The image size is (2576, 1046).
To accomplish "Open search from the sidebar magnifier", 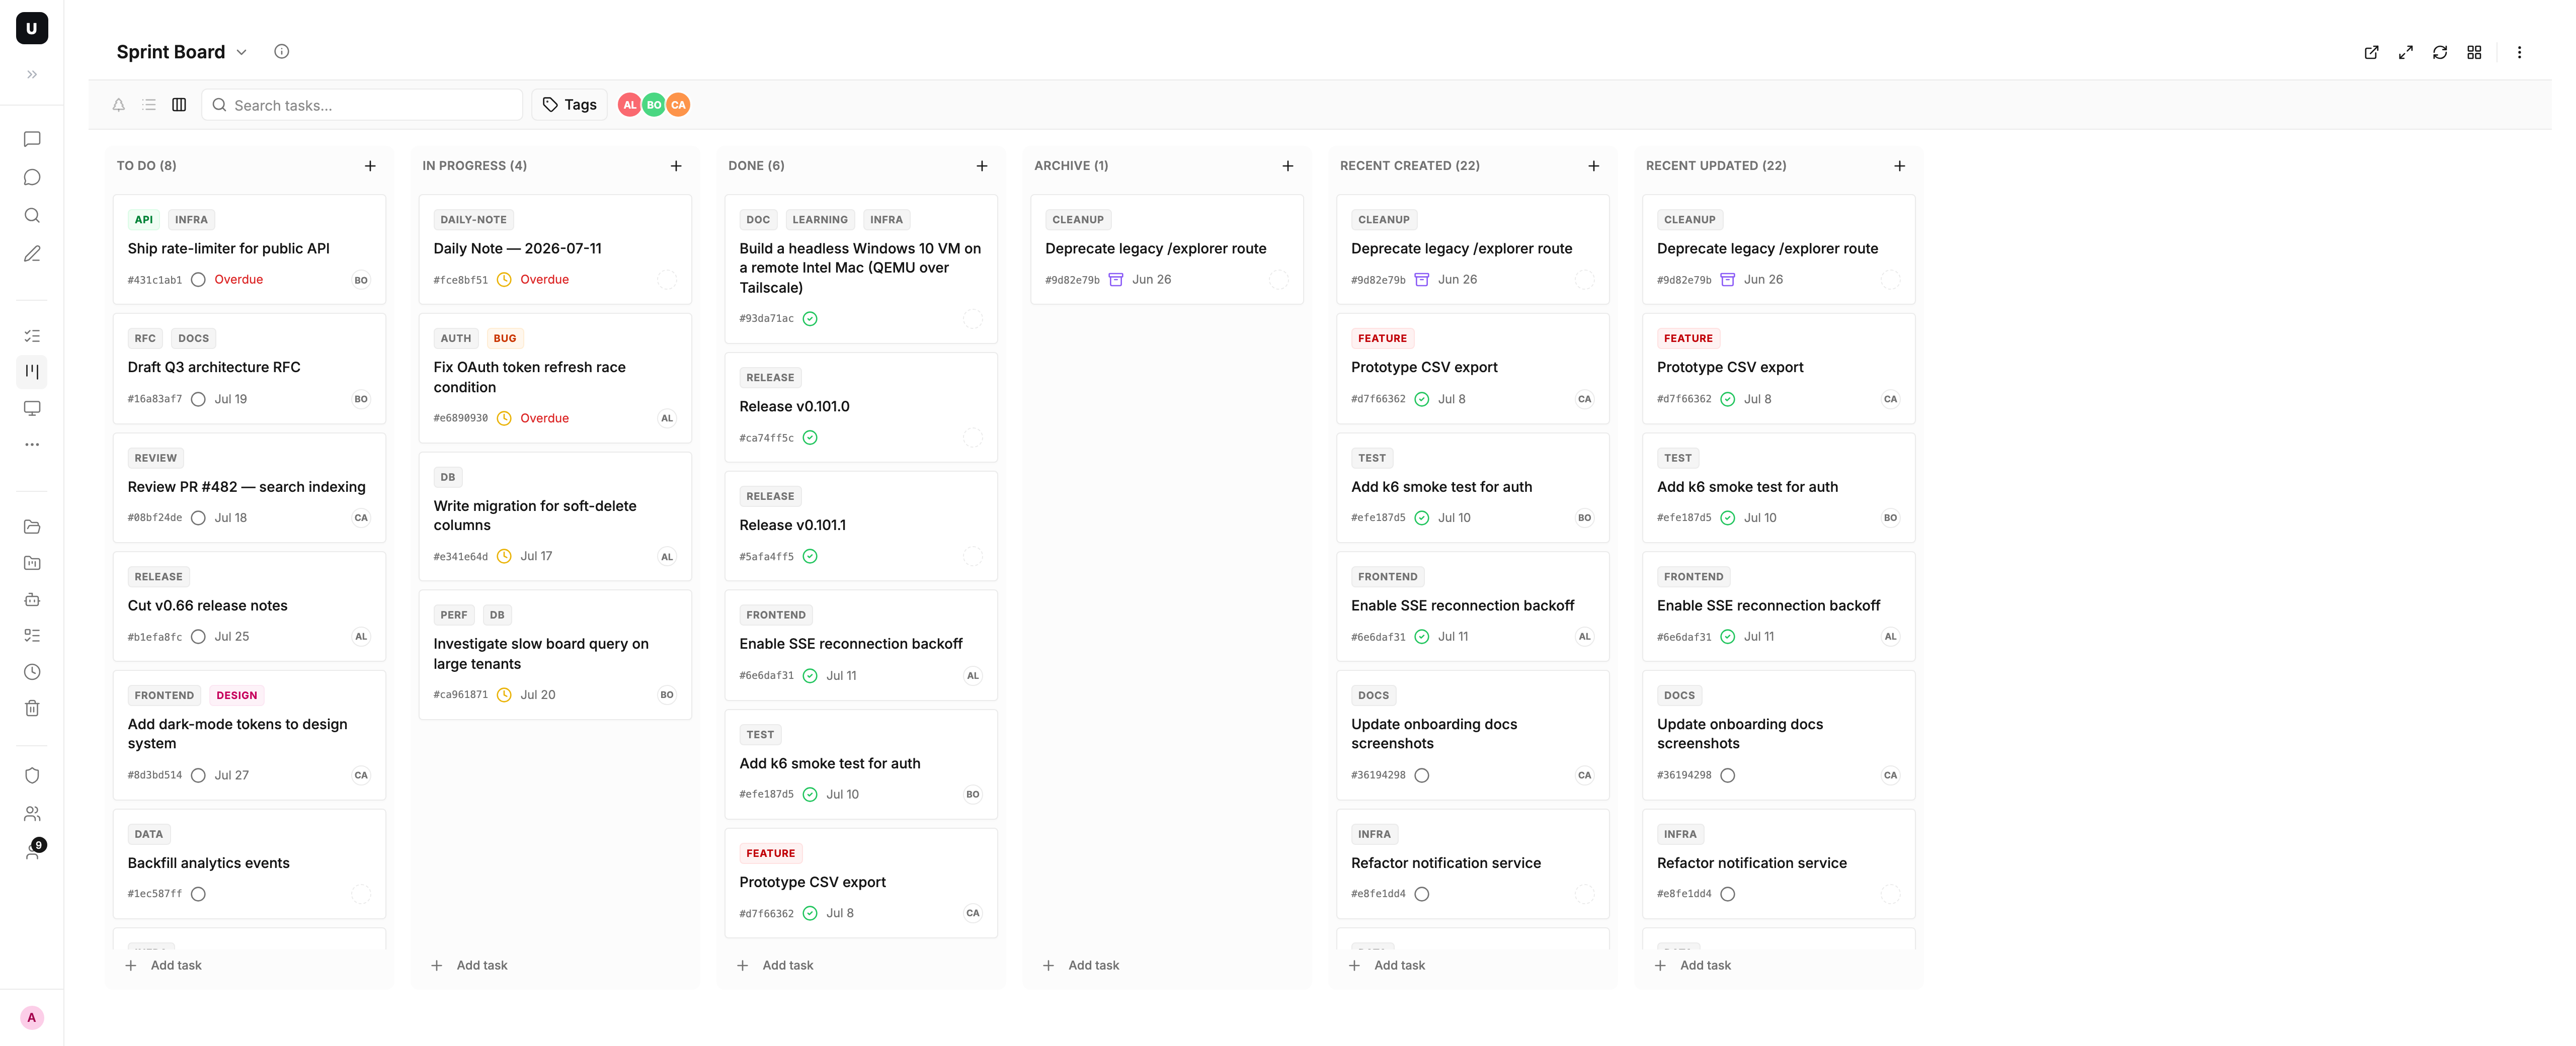I will (32, 215).
